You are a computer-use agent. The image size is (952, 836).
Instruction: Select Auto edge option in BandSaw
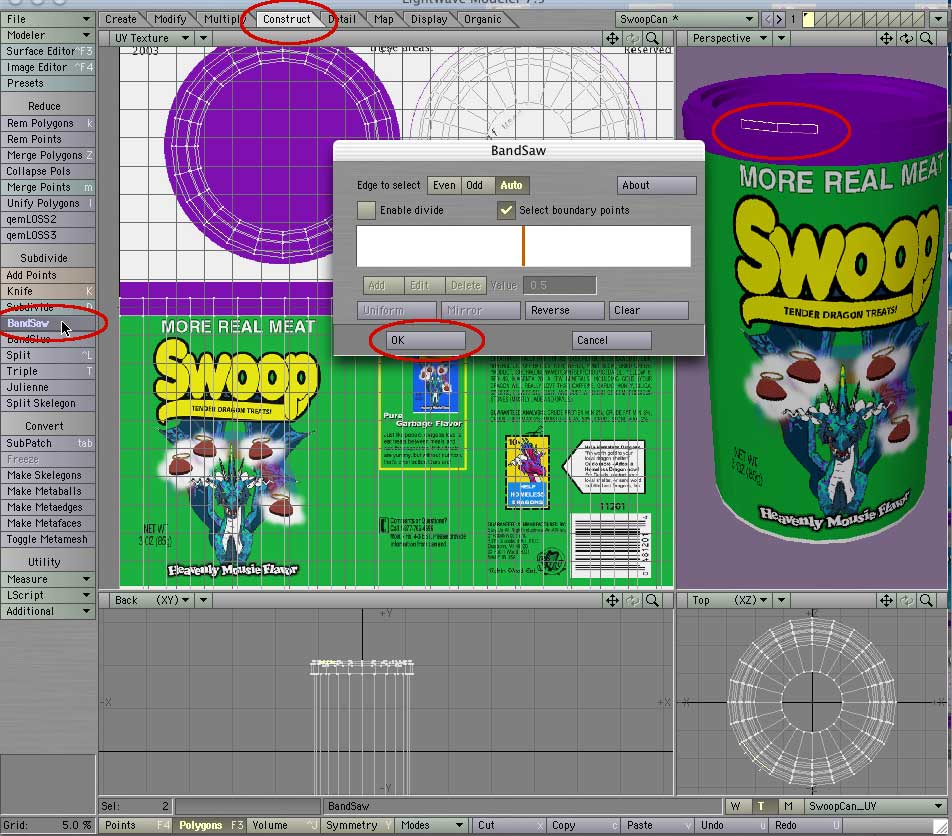point(511,185)
